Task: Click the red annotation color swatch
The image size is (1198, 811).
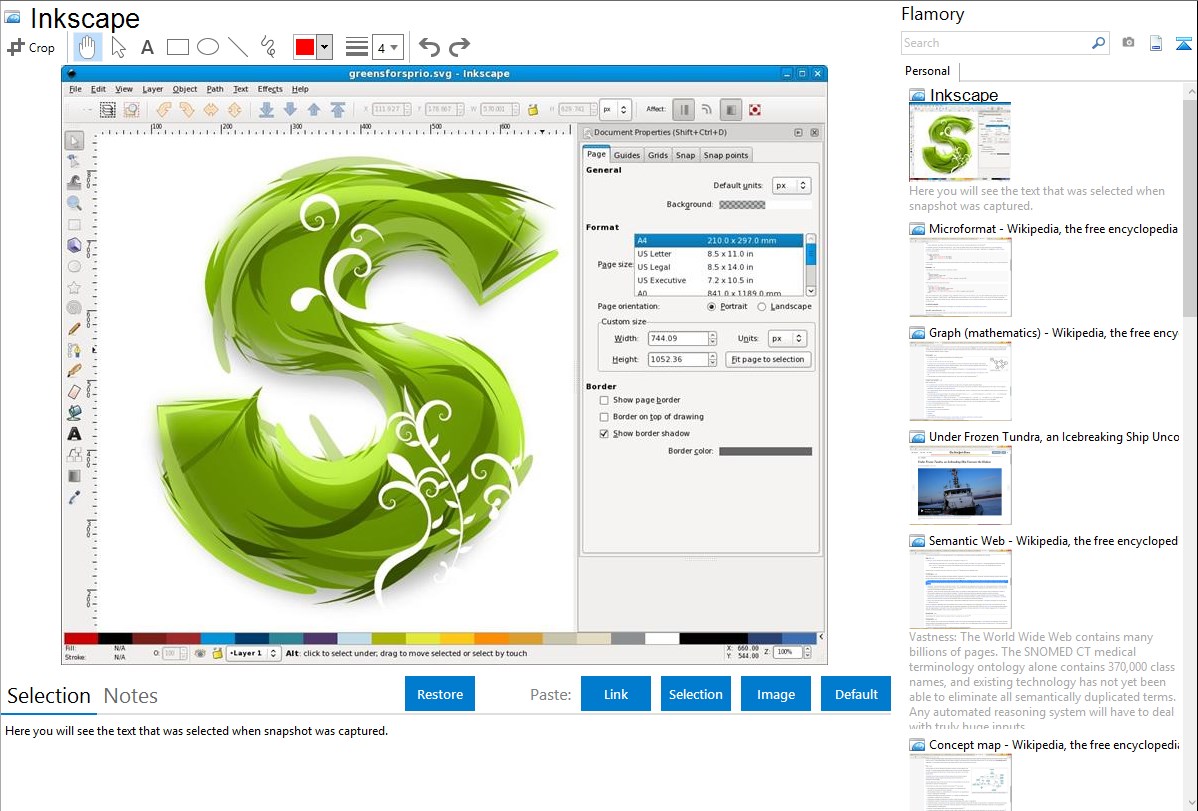Action: tap(305, 47)
